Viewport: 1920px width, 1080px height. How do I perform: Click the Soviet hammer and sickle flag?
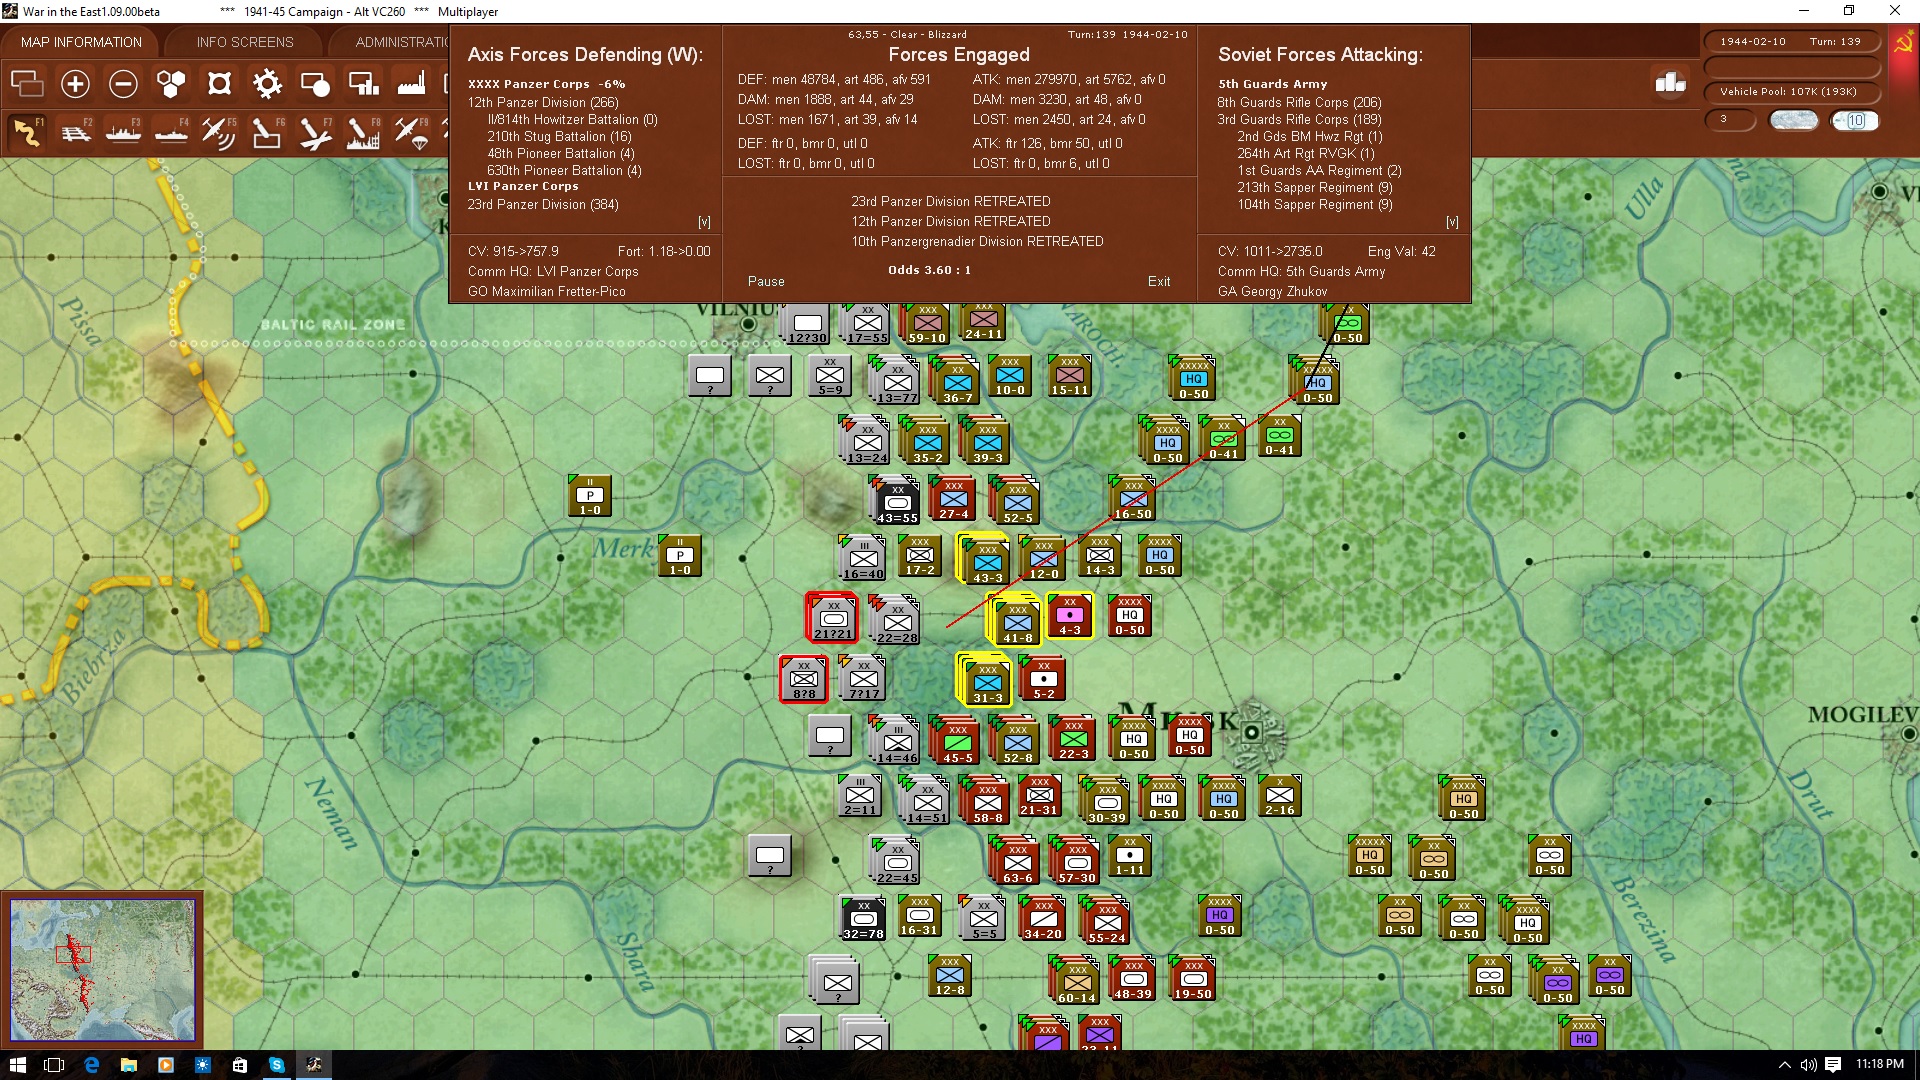(x=1903, y=43)
